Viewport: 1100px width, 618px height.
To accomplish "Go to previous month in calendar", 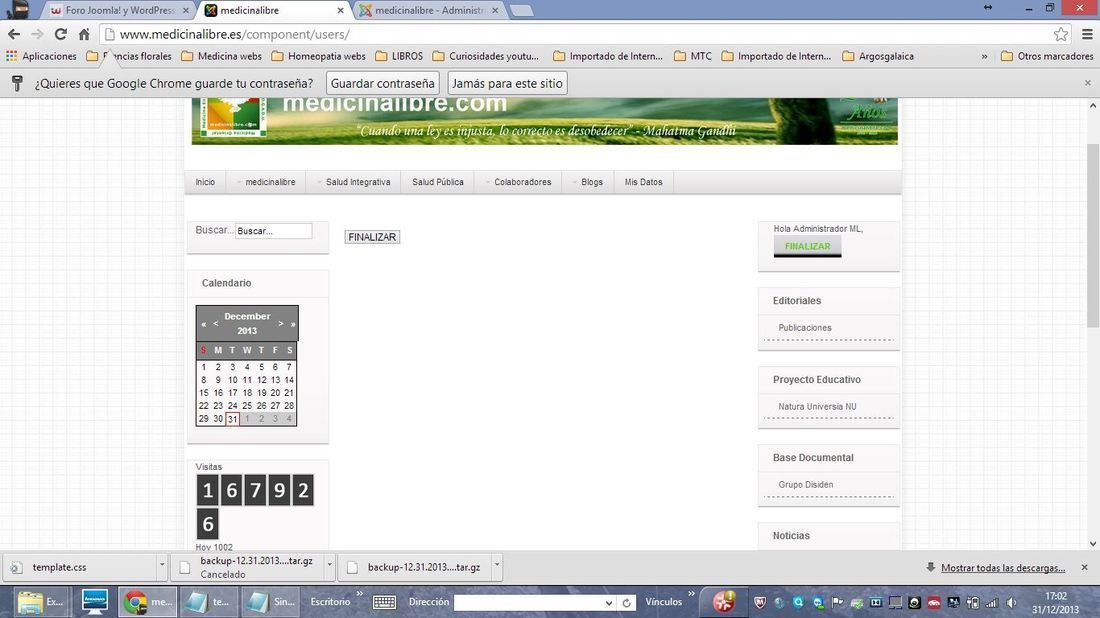I will pyautogui.click(x=215, y=323).
